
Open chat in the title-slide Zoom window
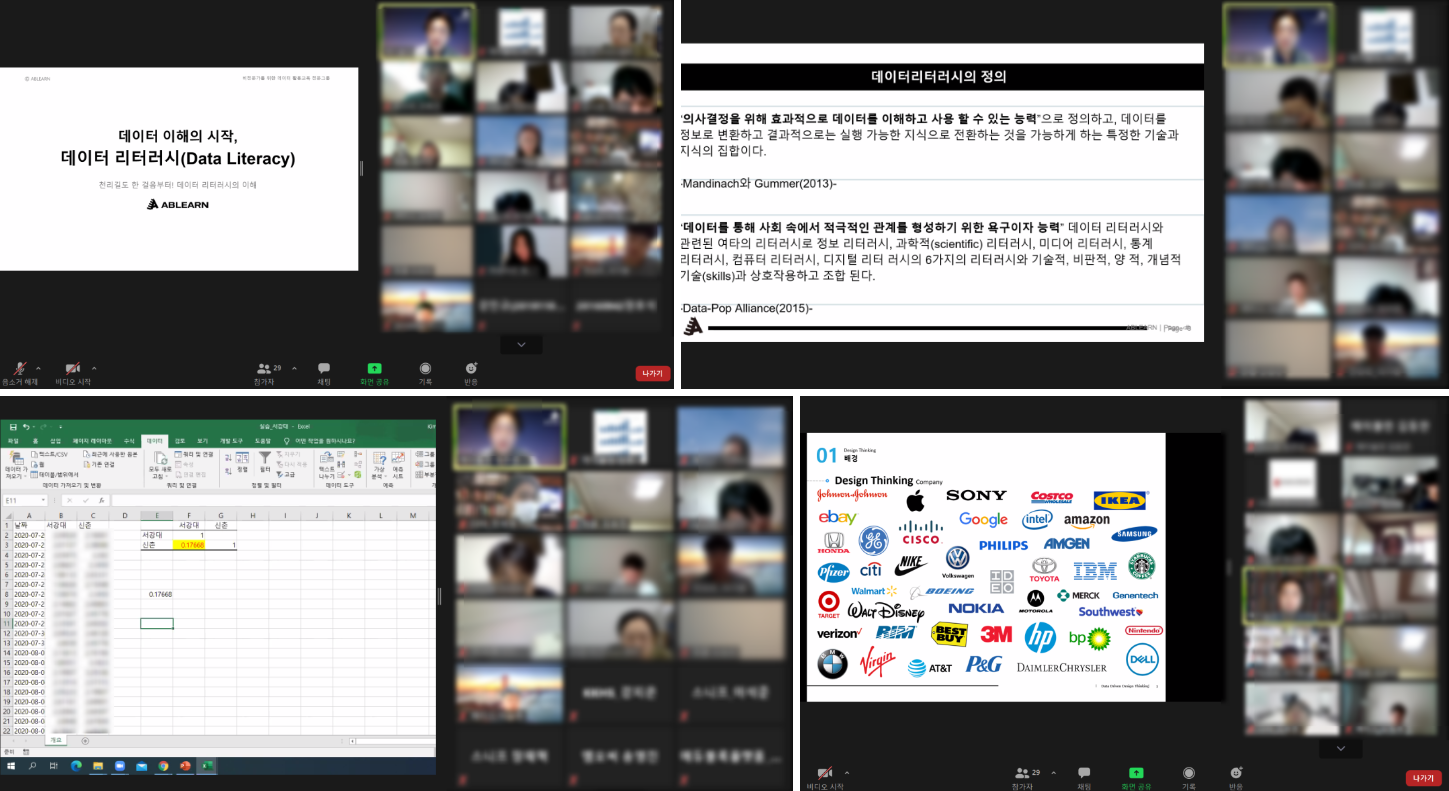pos(324,373)
